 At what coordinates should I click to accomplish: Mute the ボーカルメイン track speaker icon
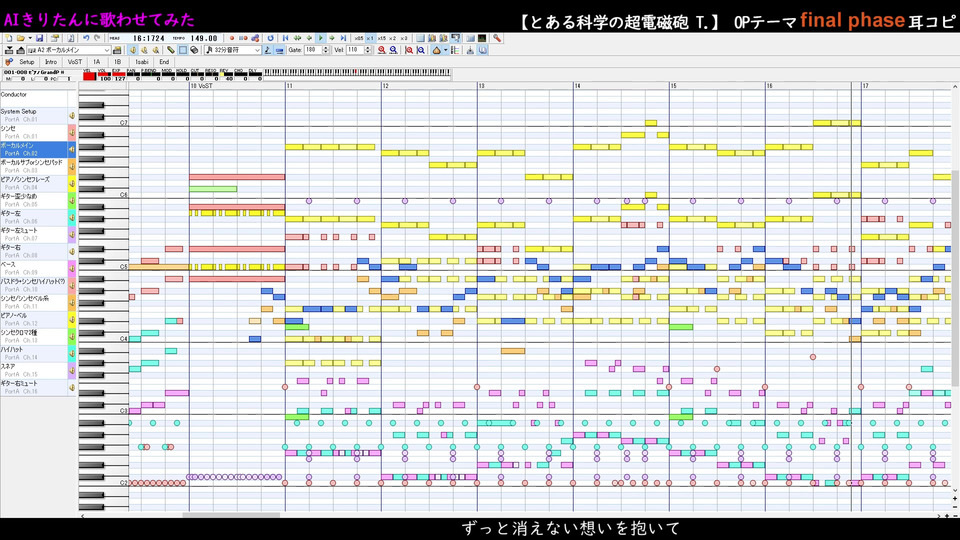click(72, 149)
